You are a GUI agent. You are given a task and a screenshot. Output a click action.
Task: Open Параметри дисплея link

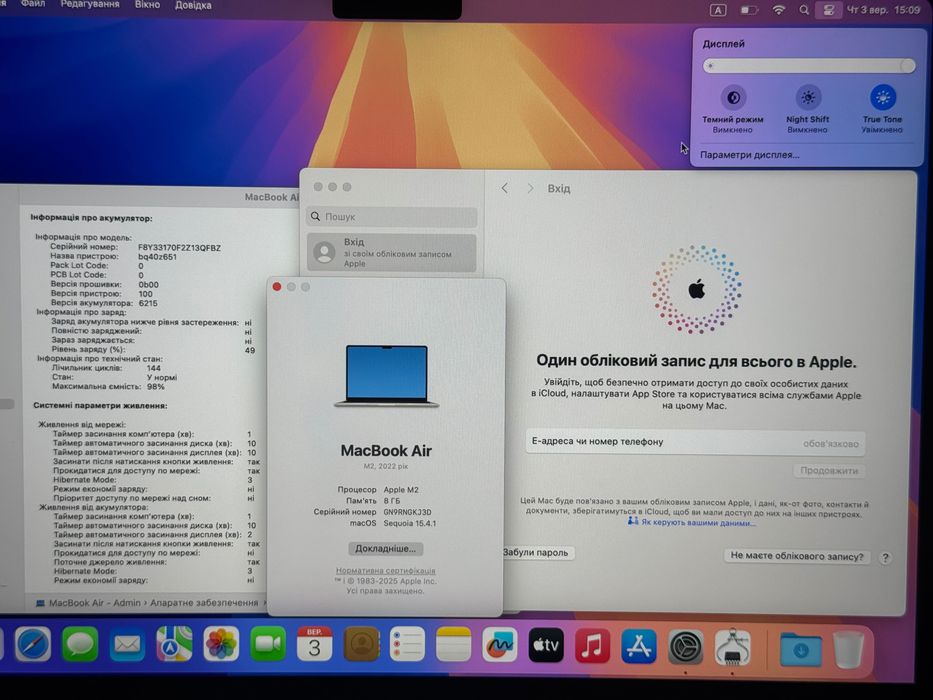(x=750, y=155)
